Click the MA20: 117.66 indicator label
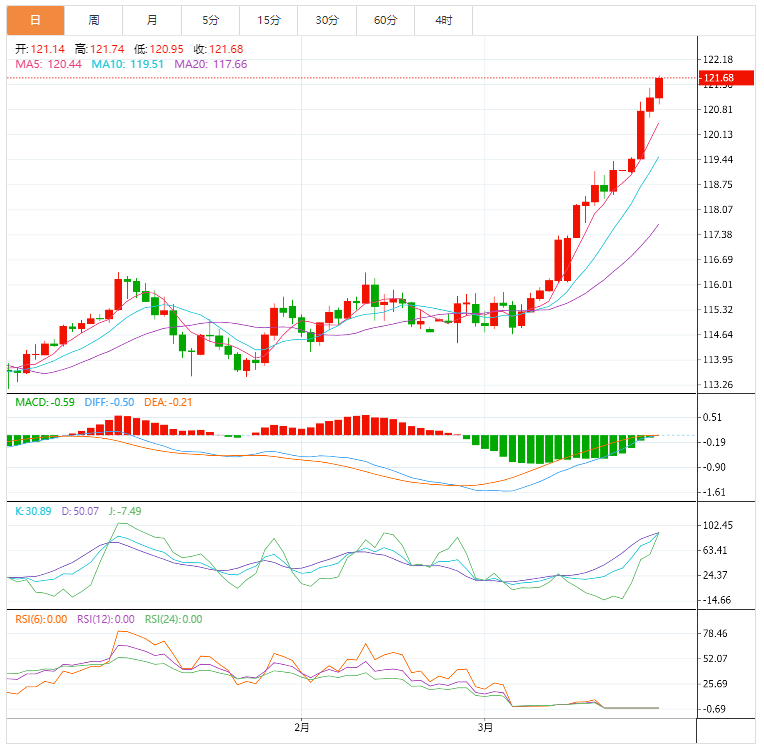This screenshot has height=750, width=764. [x=210, y=64]
